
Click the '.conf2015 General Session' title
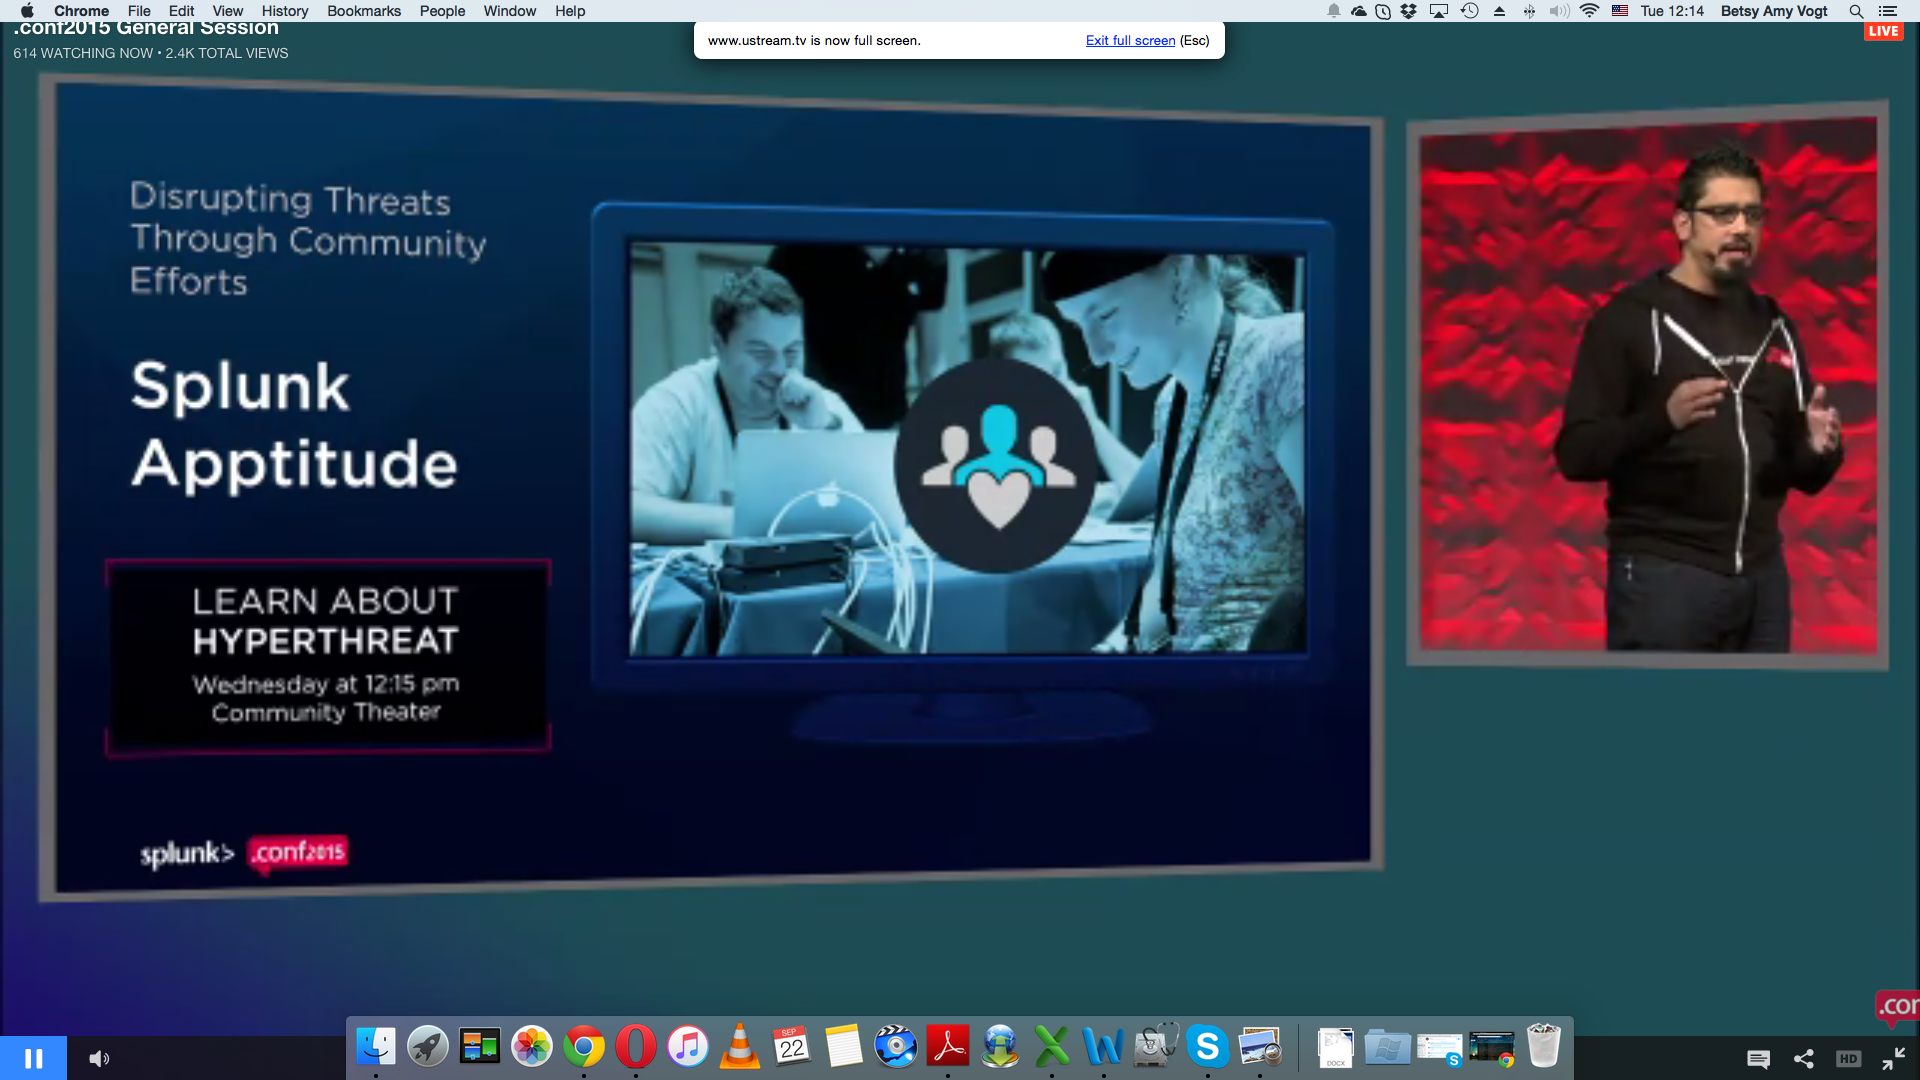(x=146, y=29)
